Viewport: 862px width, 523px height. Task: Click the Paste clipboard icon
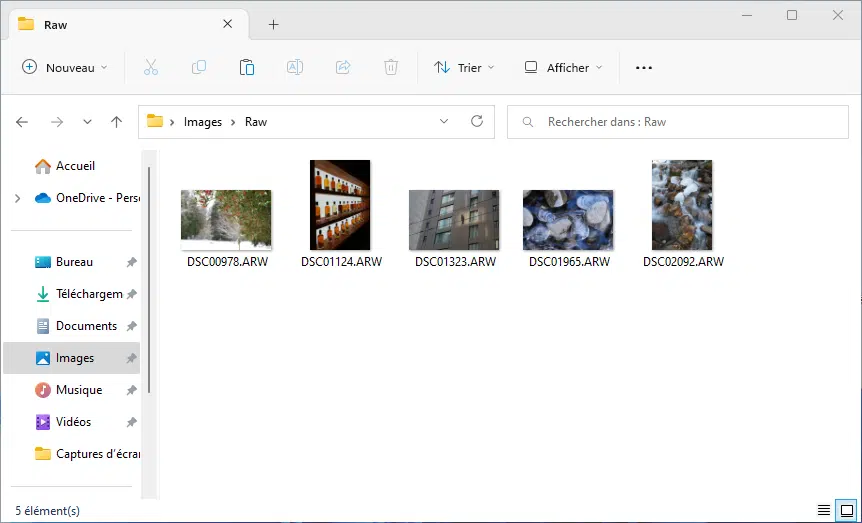tap(247, 68)
